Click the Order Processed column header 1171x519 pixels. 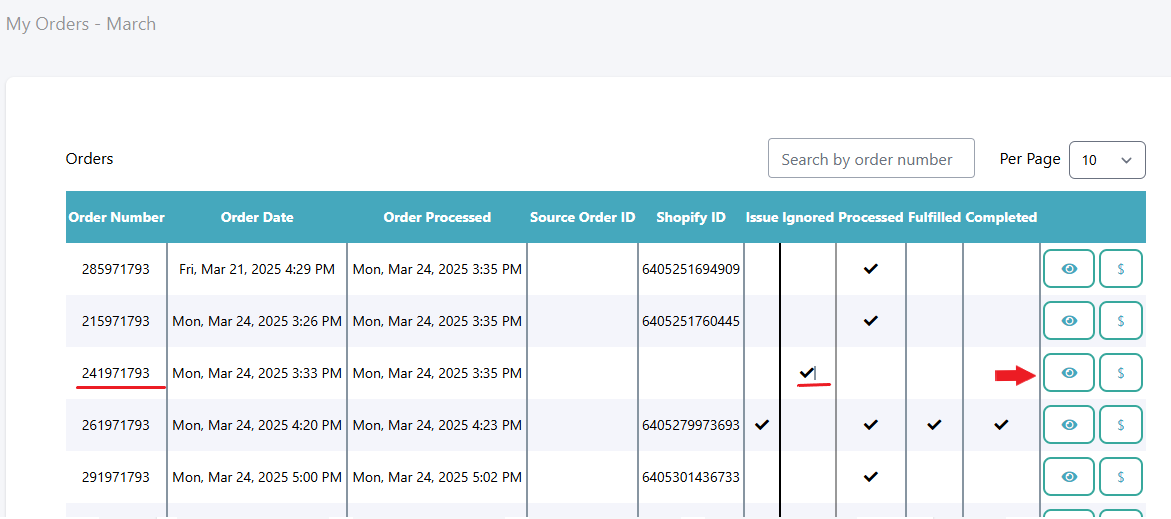(437, 217)
